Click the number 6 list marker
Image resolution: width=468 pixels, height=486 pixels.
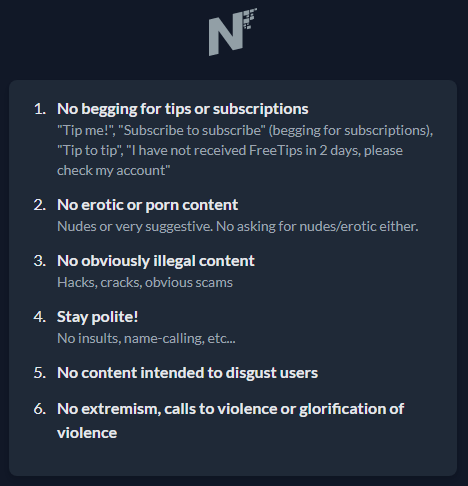click(x=40, y=409)
